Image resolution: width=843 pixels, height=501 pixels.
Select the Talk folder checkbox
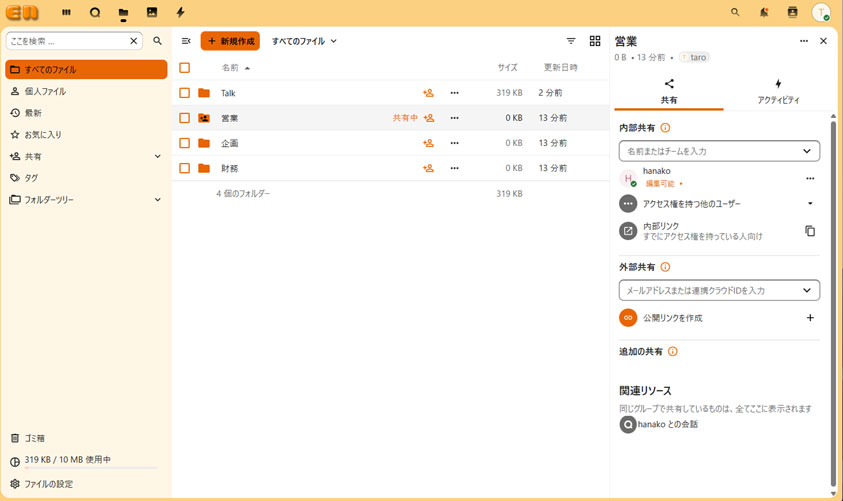[184, 93]
